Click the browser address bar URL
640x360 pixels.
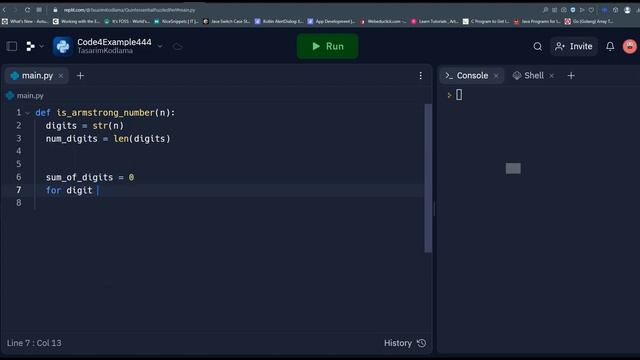[129, 10]
